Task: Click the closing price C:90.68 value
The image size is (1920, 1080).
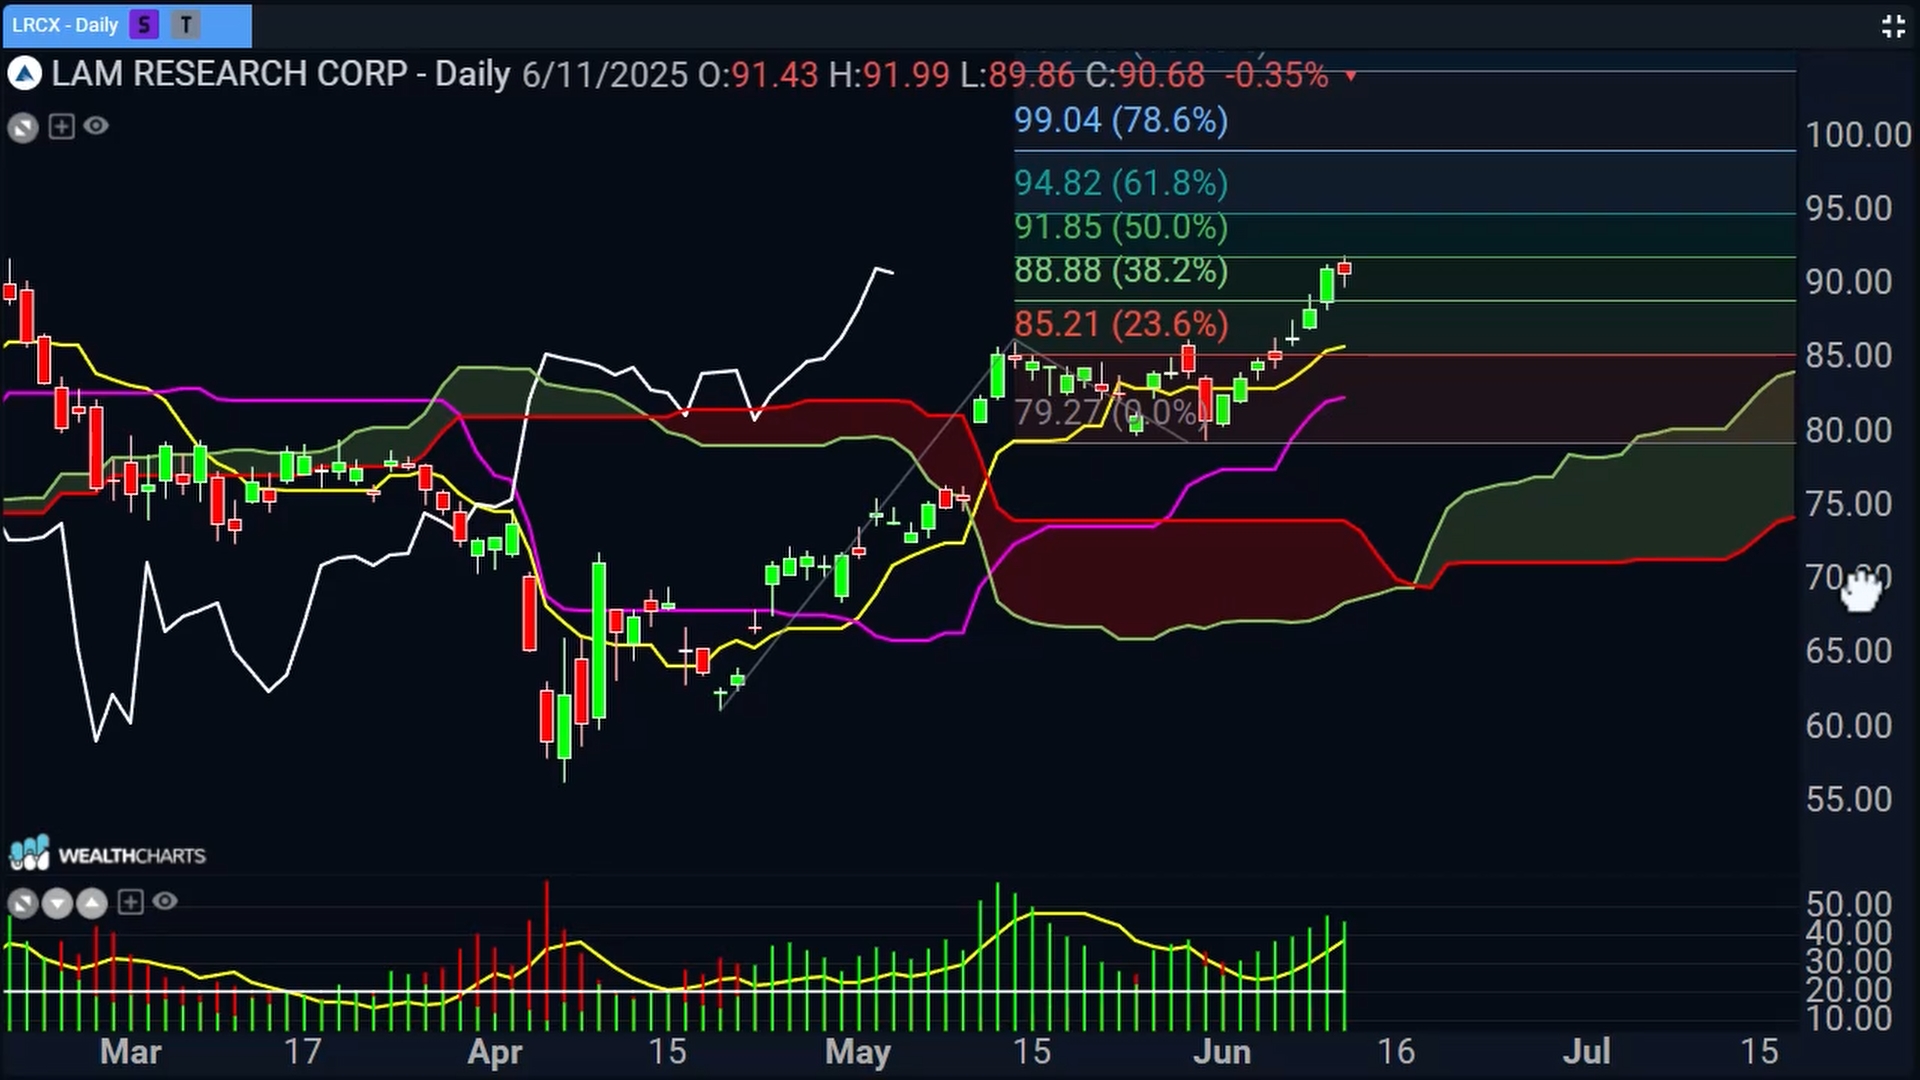Action: pos(1145,75)
